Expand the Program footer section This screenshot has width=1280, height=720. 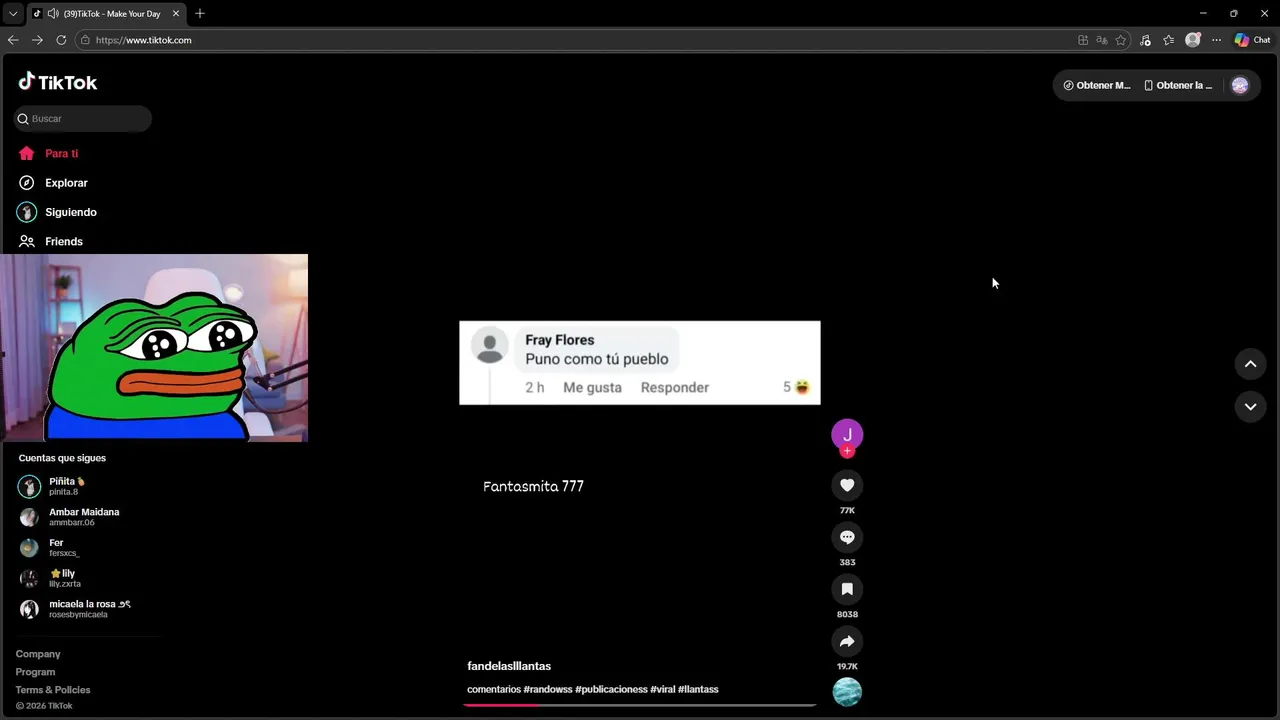click(x=35, y=672)
